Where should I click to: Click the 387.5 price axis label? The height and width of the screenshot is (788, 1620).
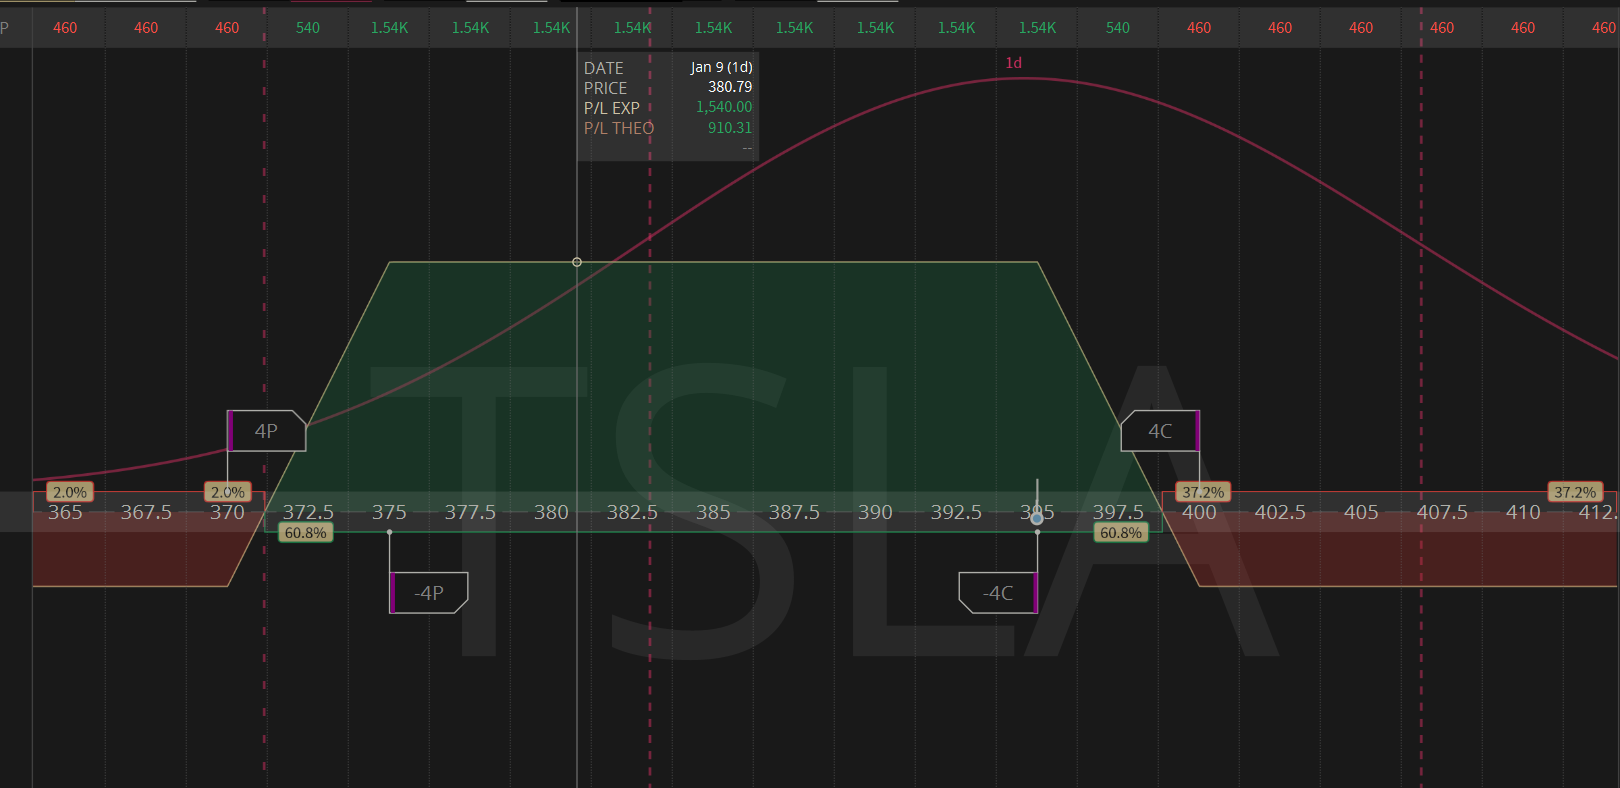click(794, 512)
